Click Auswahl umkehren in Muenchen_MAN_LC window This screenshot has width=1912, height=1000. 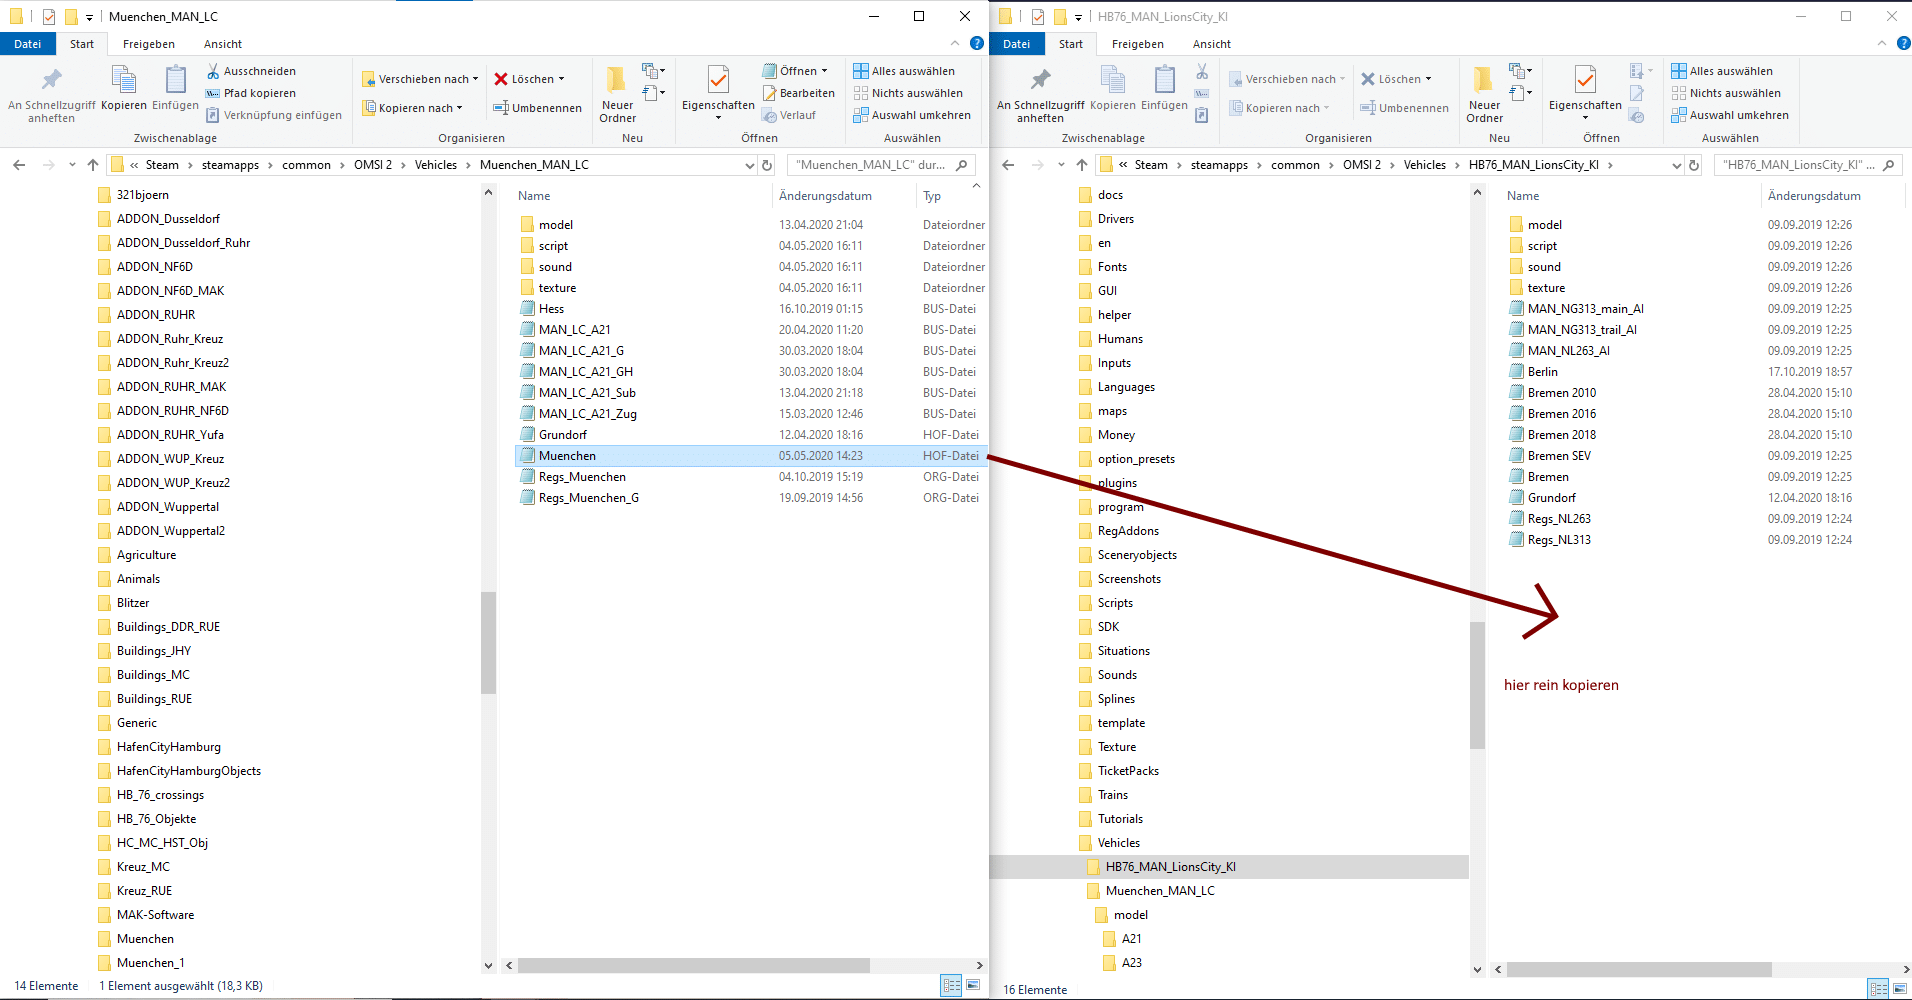[912, 115]
